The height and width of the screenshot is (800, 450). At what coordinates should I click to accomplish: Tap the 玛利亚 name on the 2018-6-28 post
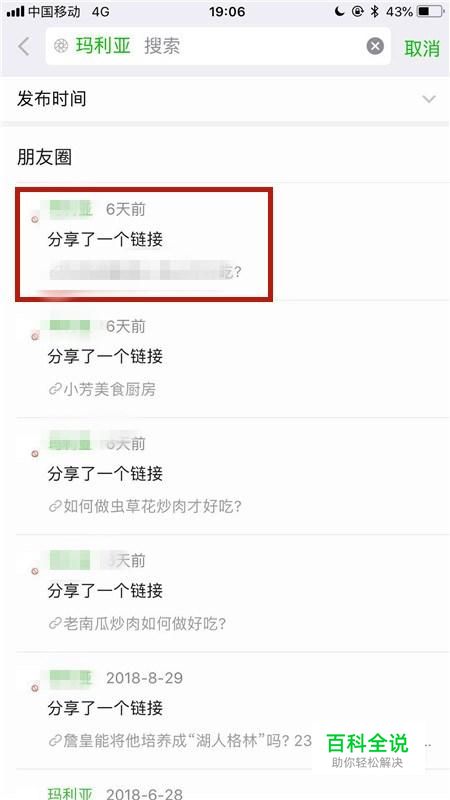tap(70, 794)
